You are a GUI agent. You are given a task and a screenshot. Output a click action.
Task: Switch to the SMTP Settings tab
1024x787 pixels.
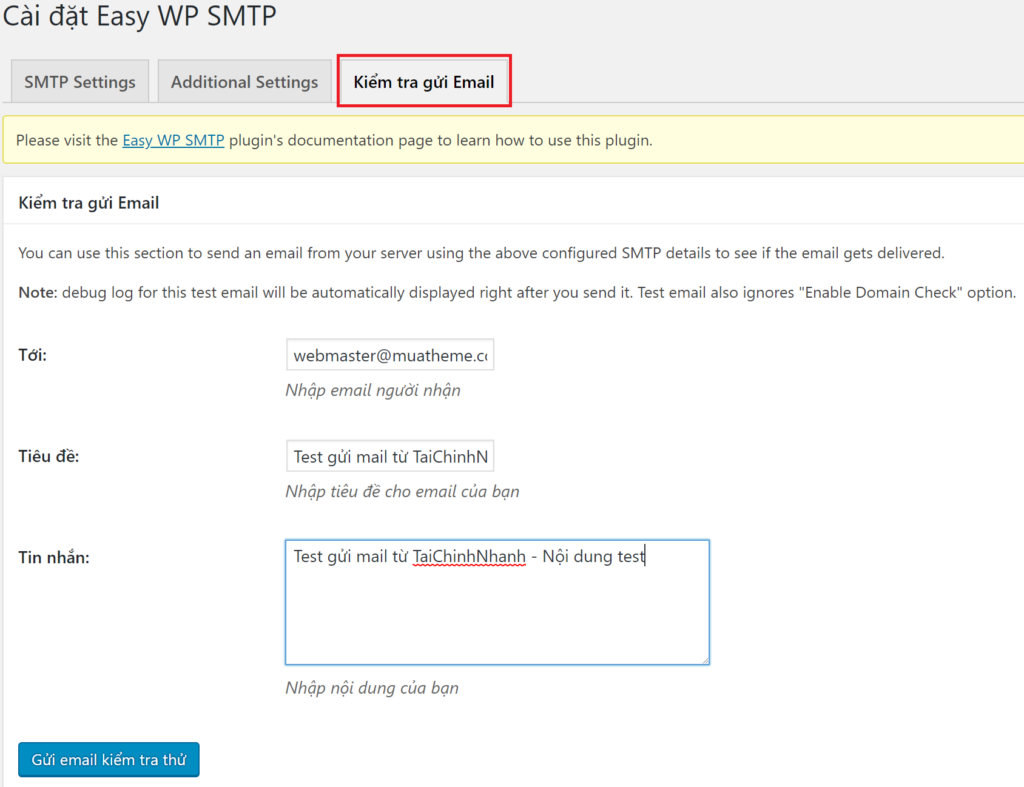[79, 81]
